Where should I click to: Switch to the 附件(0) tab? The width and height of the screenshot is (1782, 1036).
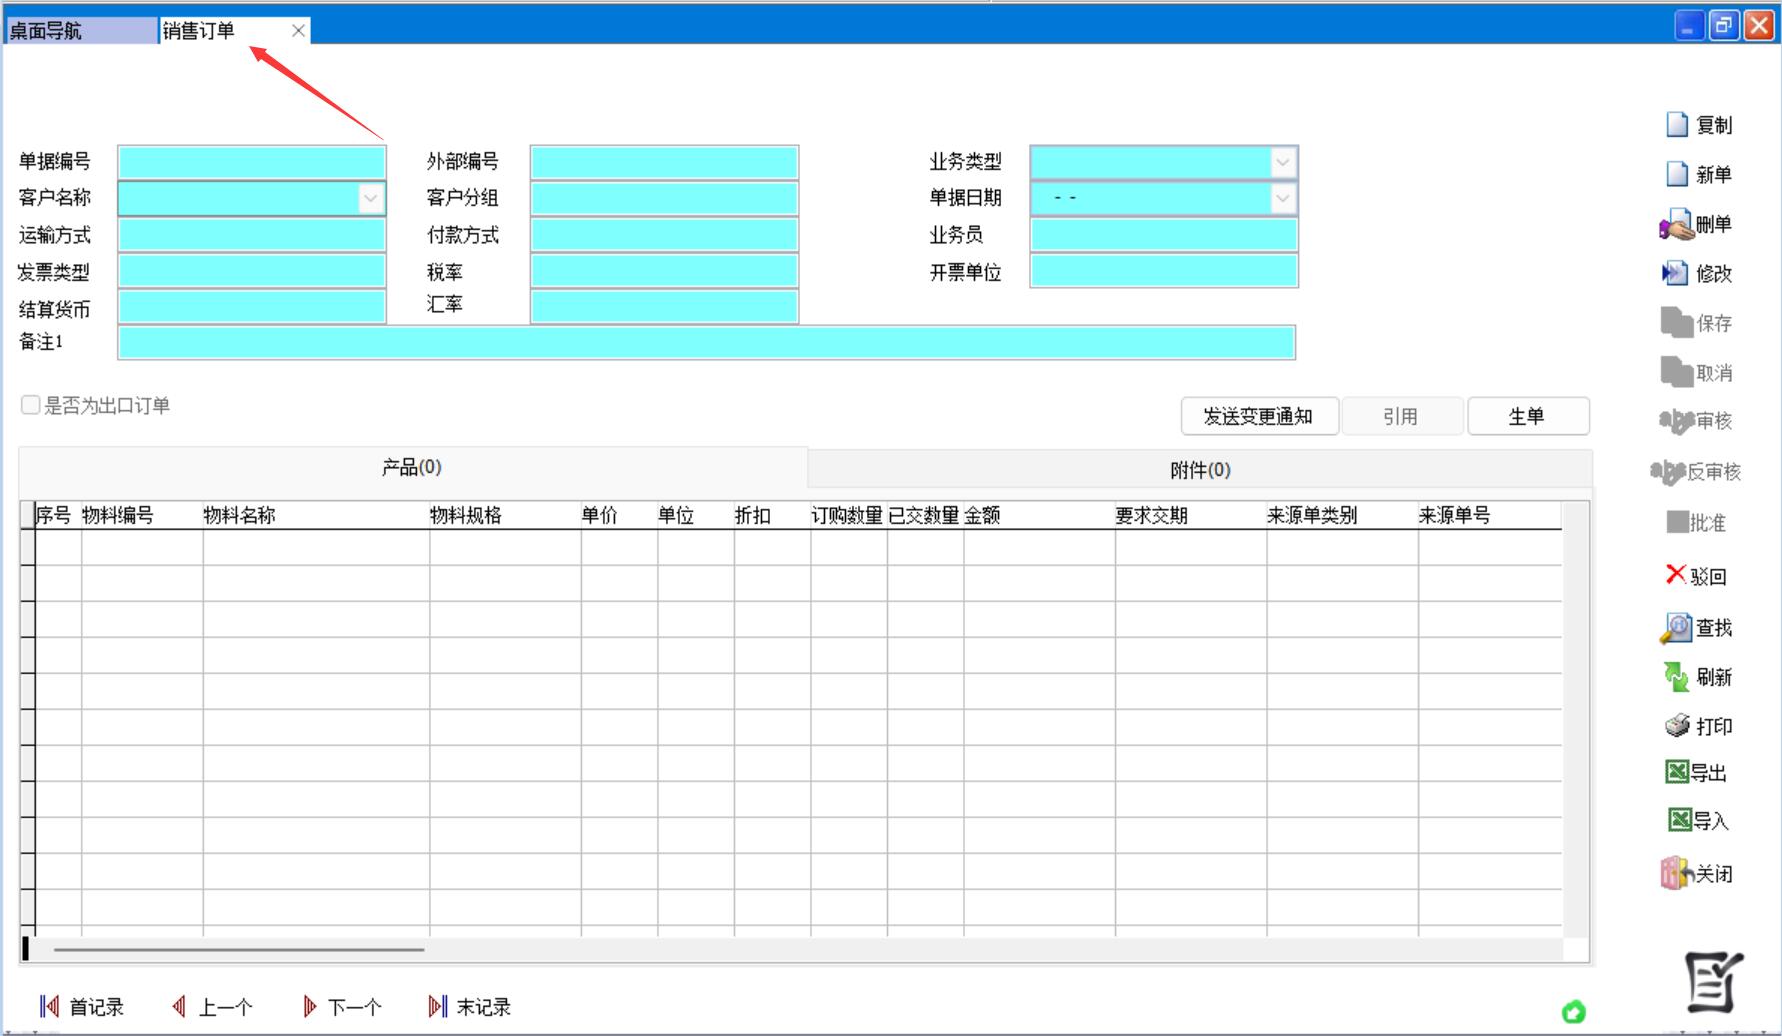pos(1199,470)
